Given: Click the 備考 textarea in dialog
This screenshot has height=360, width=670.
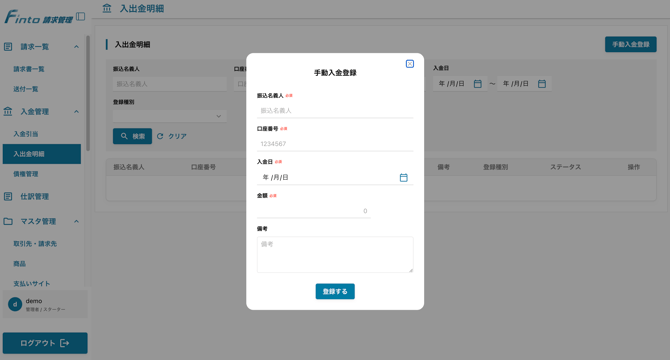Looking at the screenshot, I should click(x=335, y=255).
